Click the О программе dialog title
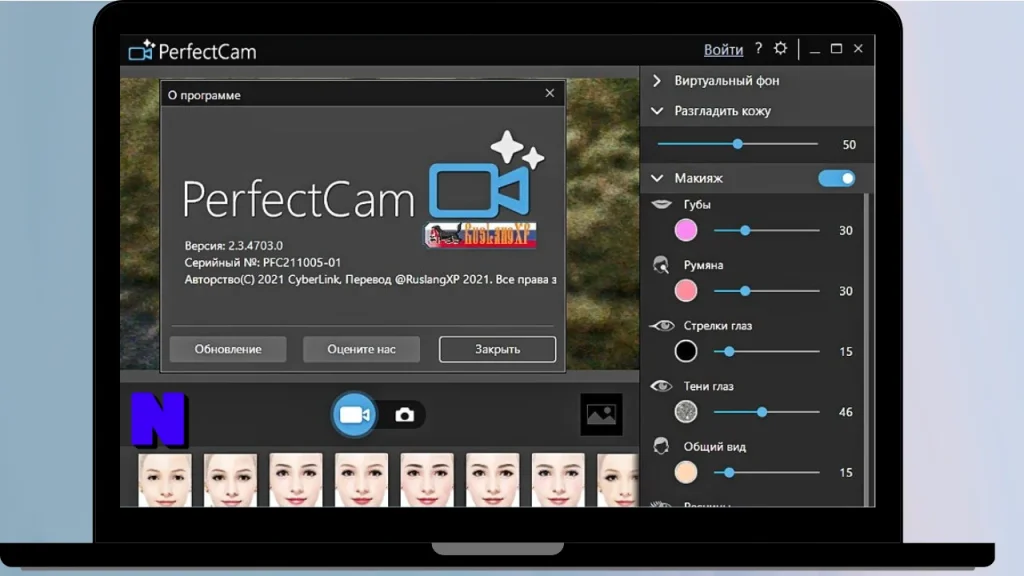This screenshot has height=576, width=1024. (204, 95)
